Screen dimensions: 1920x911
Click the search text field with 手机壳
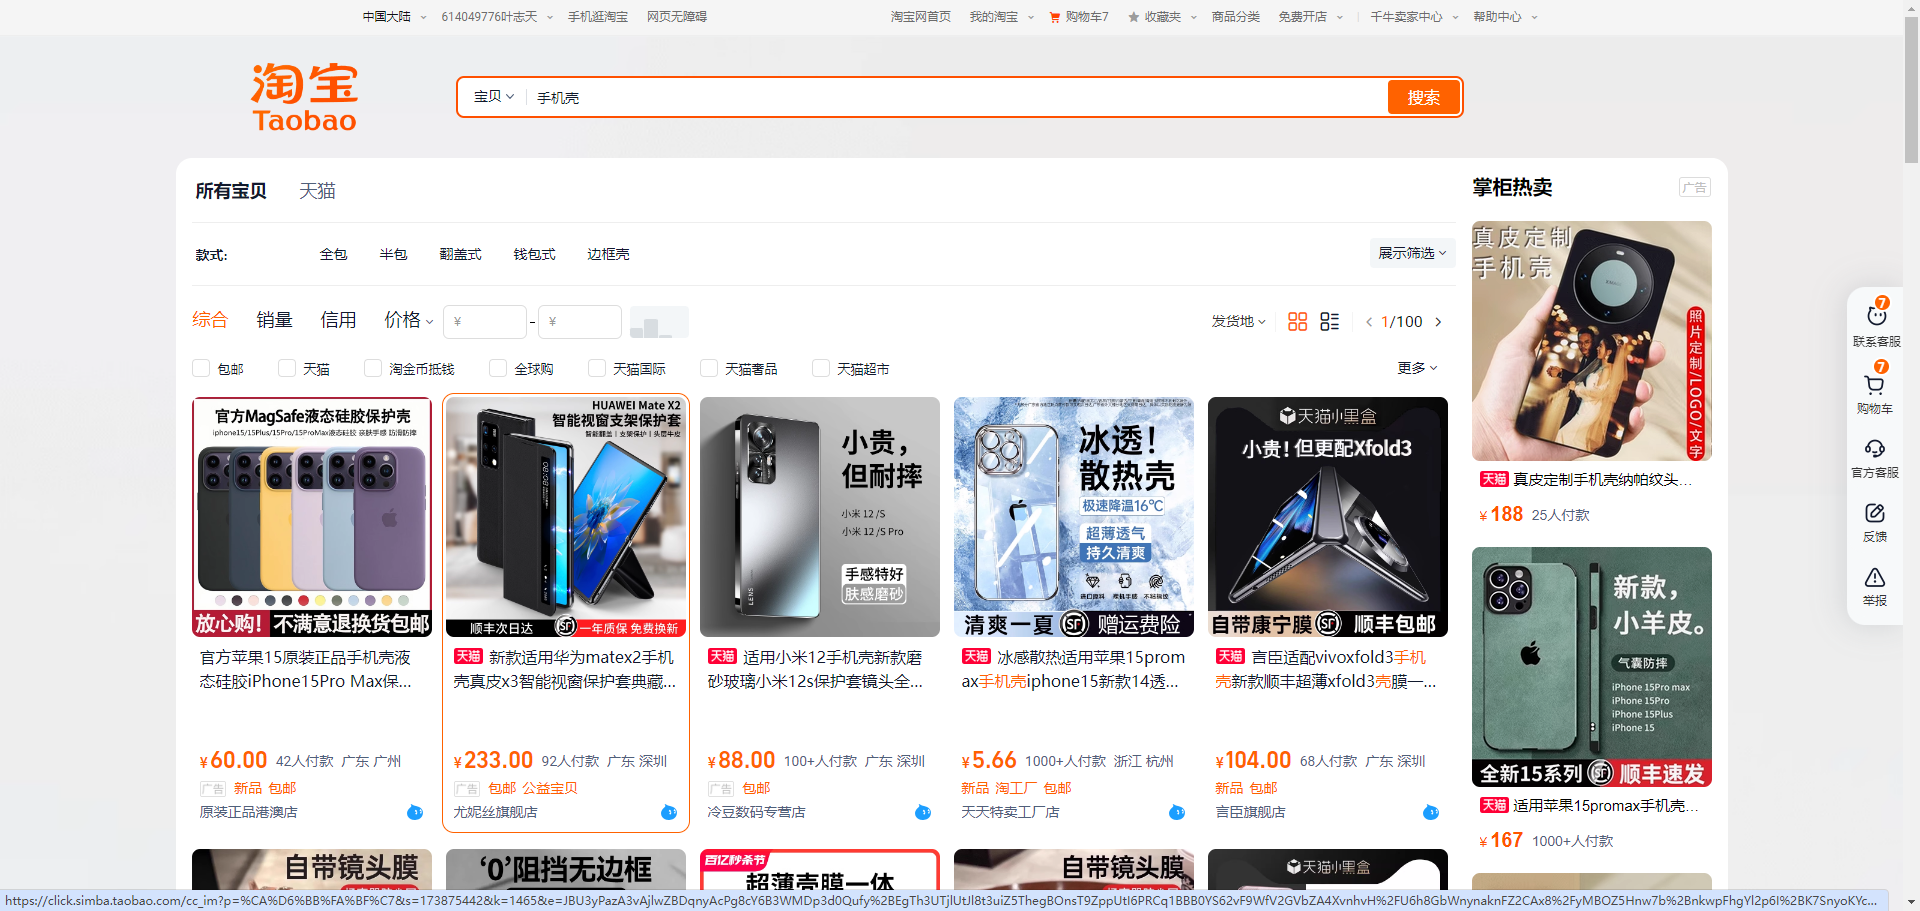pos(955,97)
